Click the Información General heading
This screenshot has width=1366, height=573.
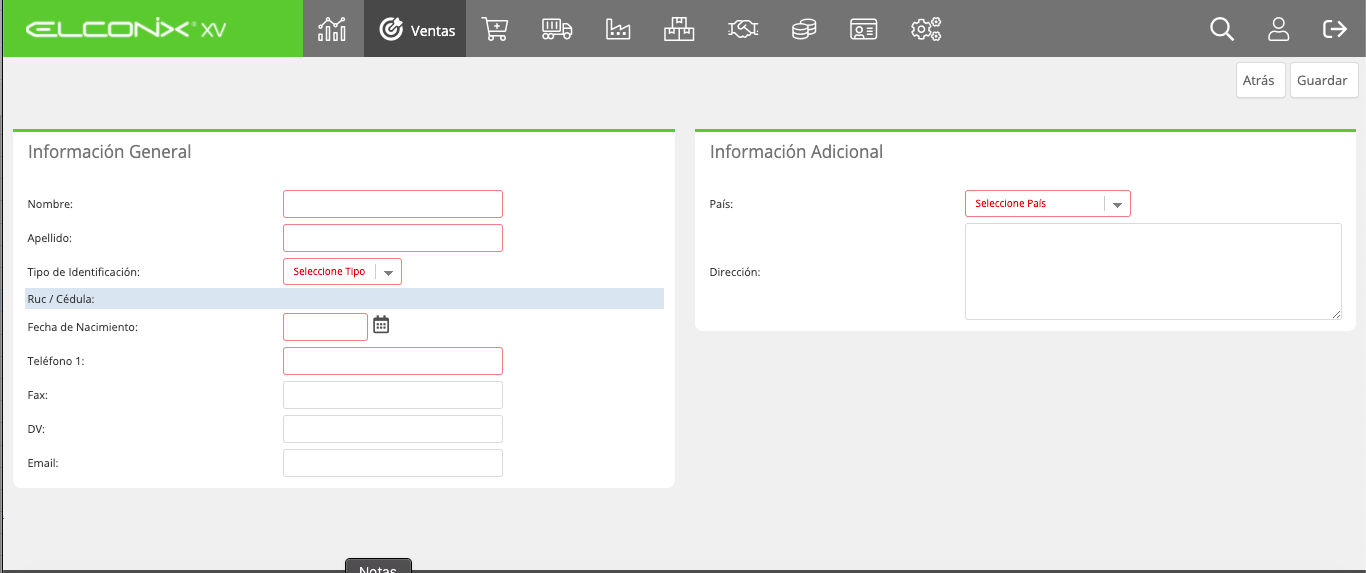pyautogui.click(x=109, y=152)
